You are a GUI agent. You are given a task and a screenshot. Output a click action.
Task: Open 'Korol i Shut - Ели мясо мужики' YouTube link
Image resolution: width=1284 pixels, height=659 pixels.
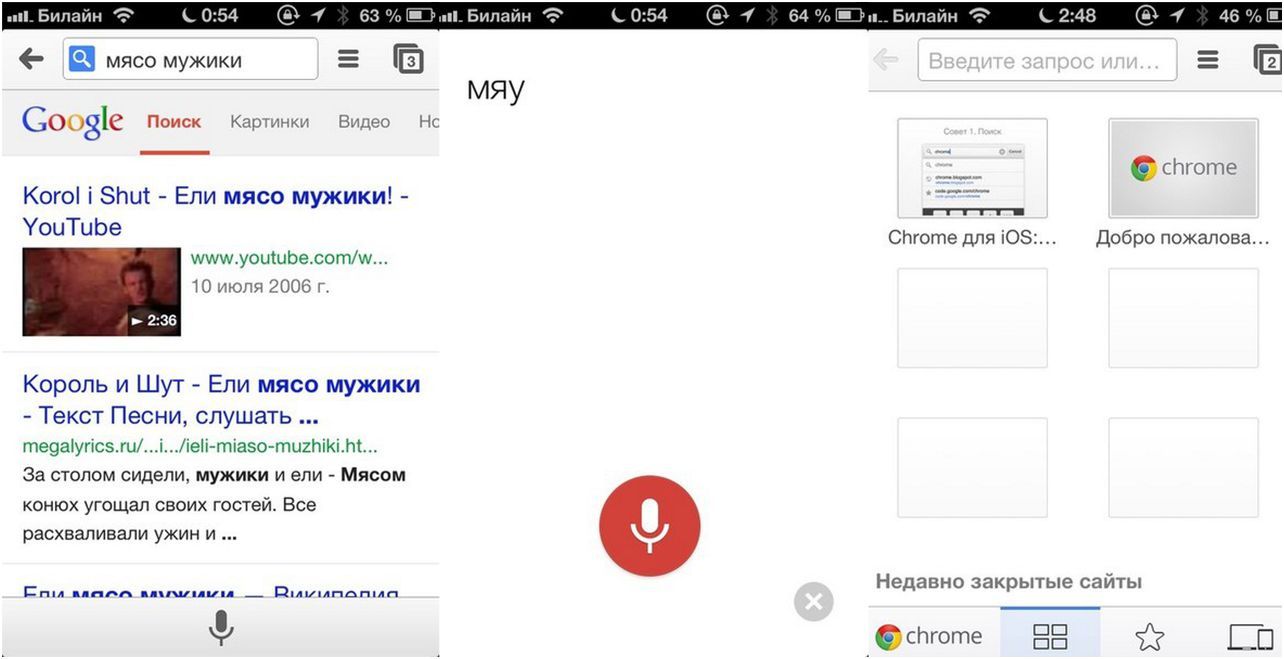(x=215, y=211)
